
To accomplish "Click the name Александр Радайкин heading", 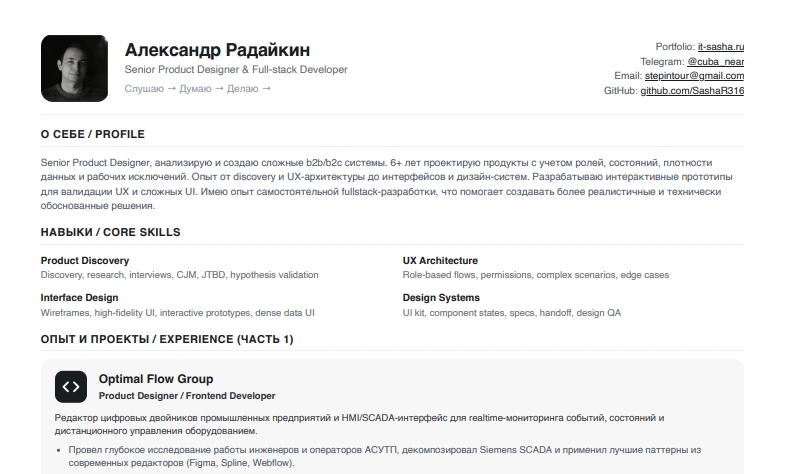I will pyautogui.click(x=217, y=50).
